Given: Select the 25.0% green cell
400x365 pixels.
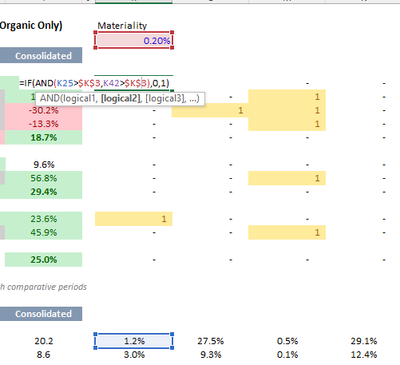Looking at the screenshot, I should (x=44, y=260).
